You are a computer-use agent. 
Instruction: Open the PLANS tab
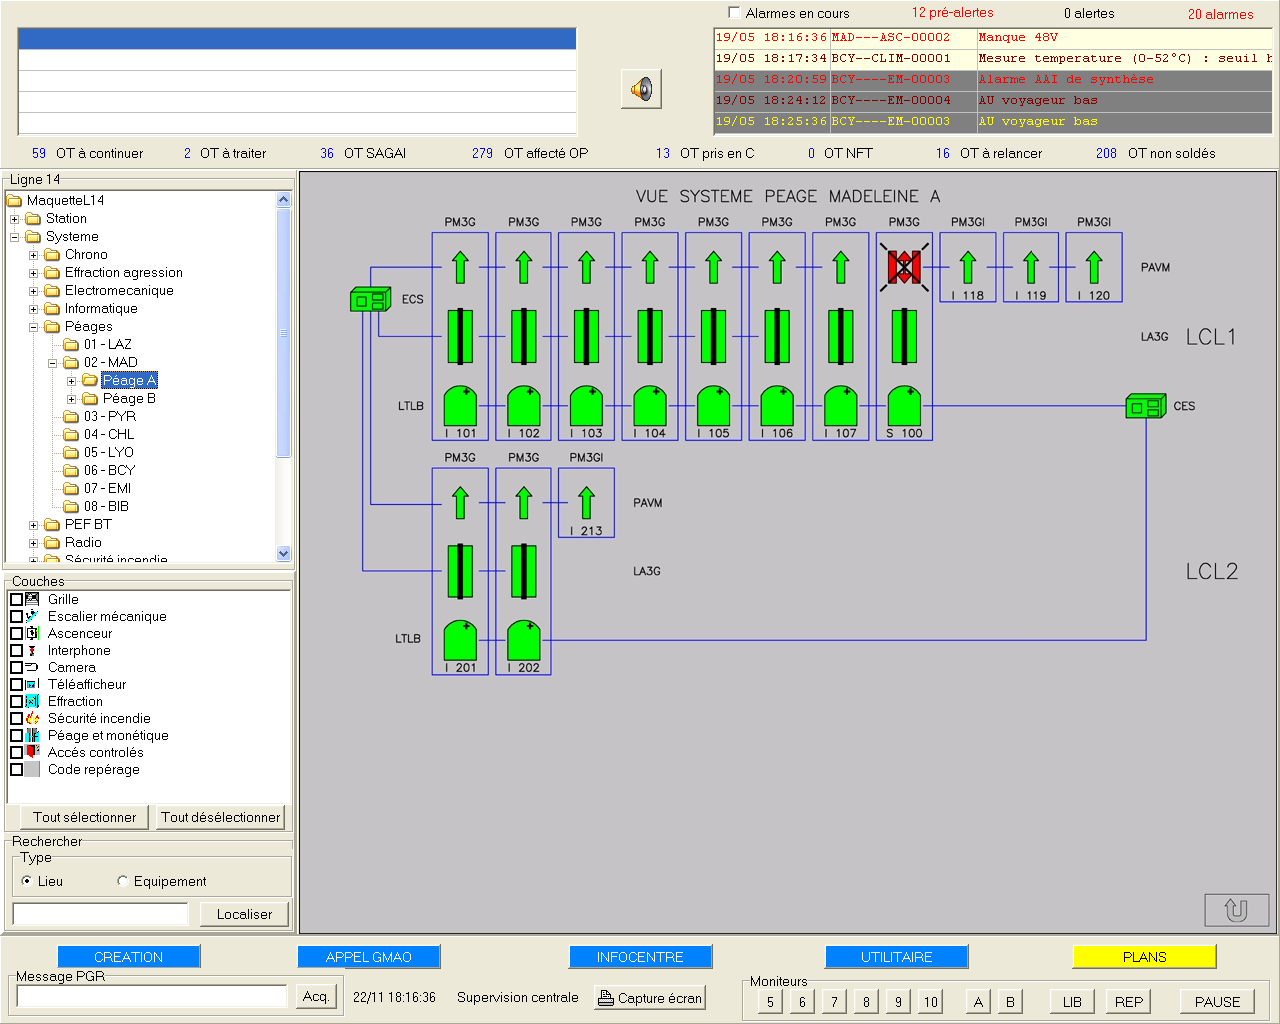pos(1144,957)
